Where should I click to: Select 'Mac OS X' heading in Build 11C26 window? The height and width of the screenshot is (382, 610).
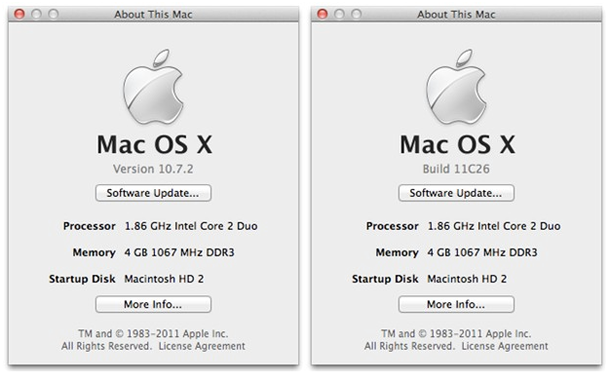458,144
